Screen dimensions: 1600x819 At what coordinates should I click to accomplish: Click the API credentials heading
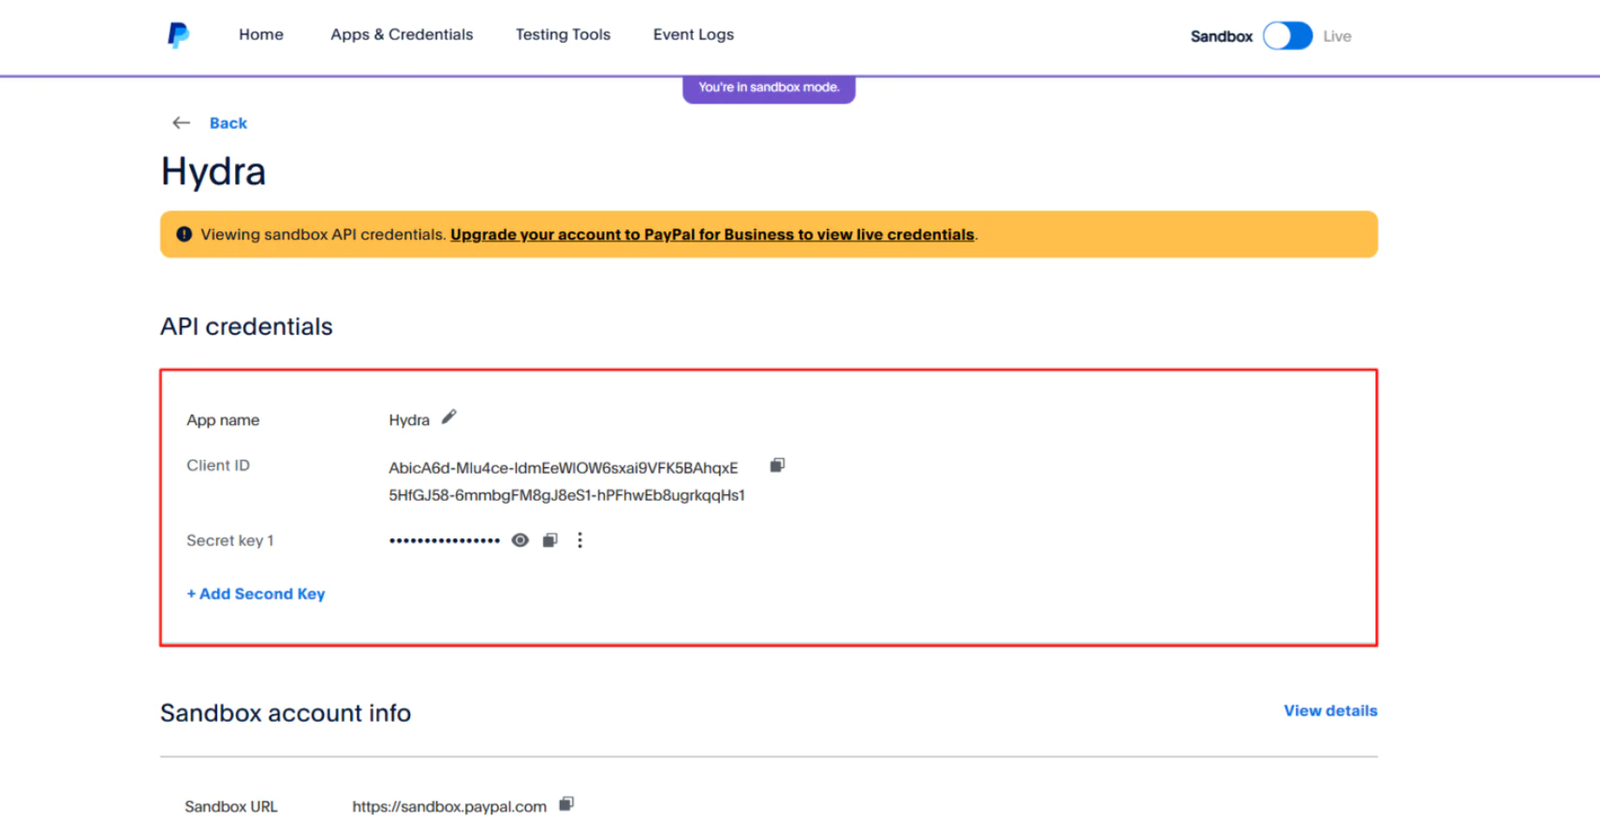(246, 327)
